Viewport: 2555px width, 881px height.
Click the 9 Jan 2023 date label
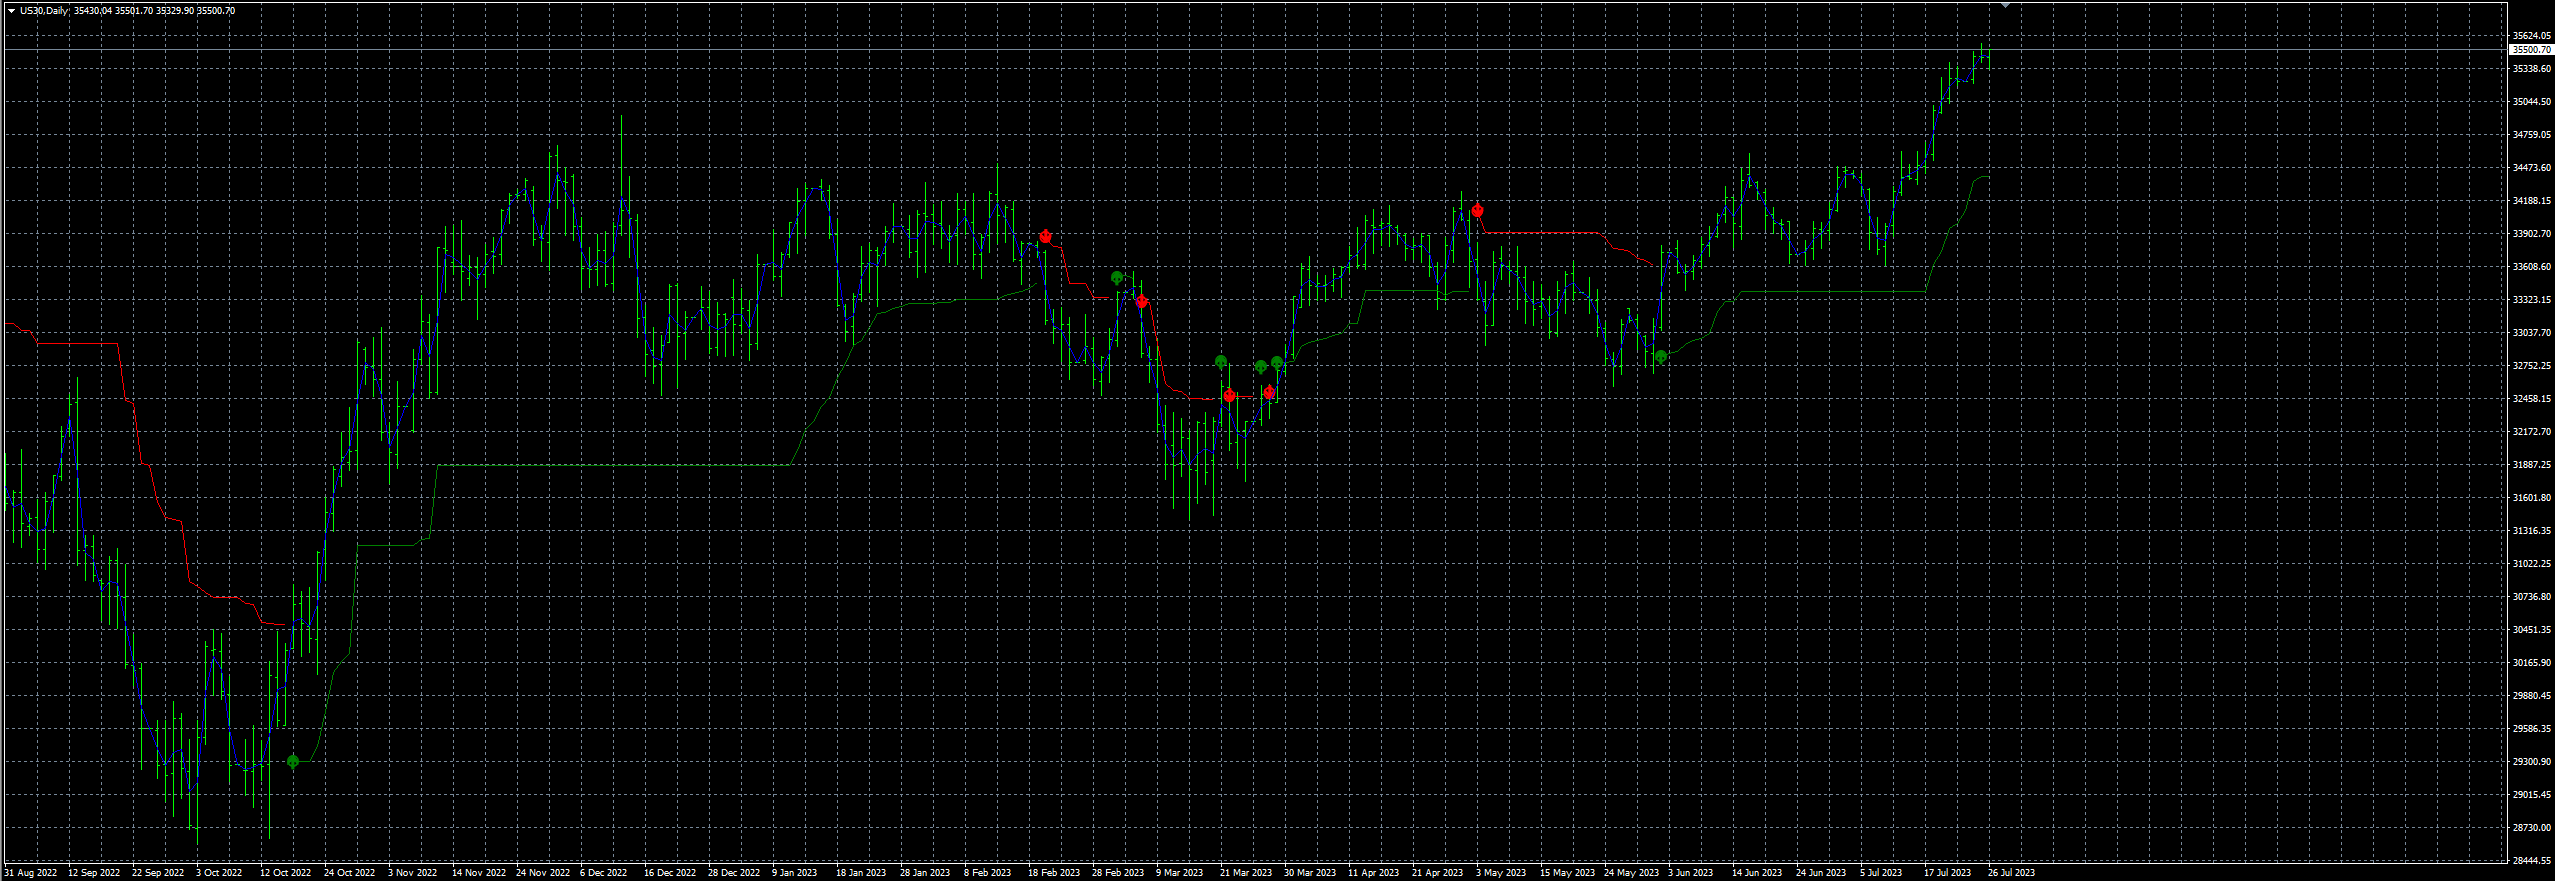click(x=795, y=873)
